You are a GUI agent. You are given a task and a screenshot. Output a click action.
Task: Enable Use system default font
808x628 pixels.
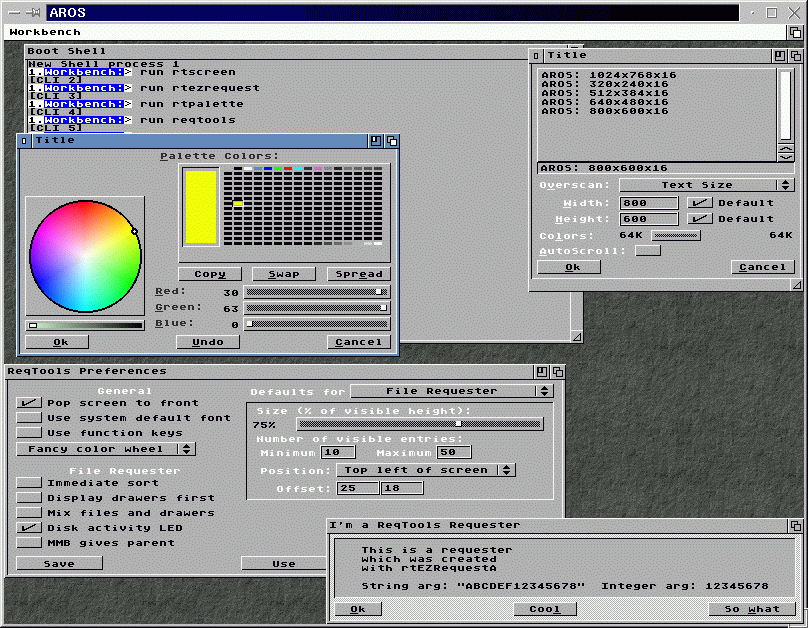29,417
